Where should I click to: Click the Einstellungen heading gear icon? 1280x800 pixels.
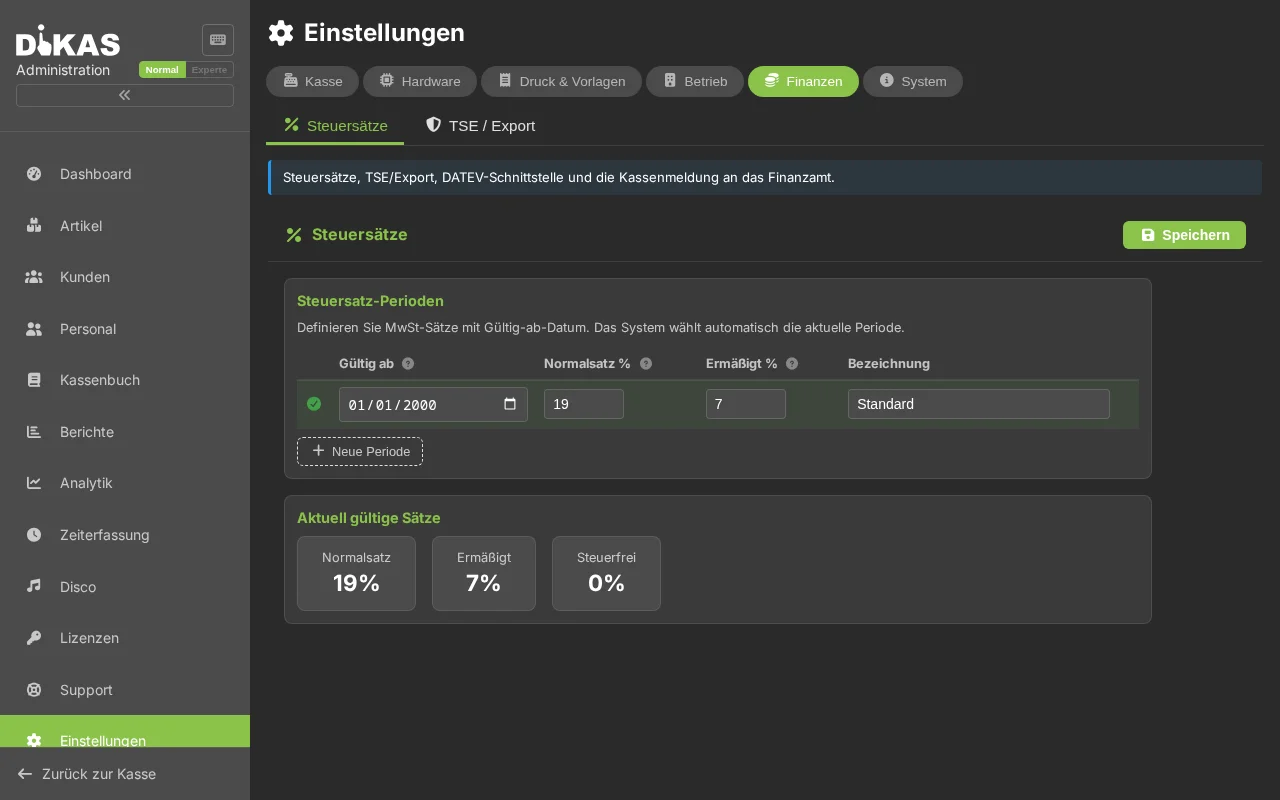[x=281, y=33]
